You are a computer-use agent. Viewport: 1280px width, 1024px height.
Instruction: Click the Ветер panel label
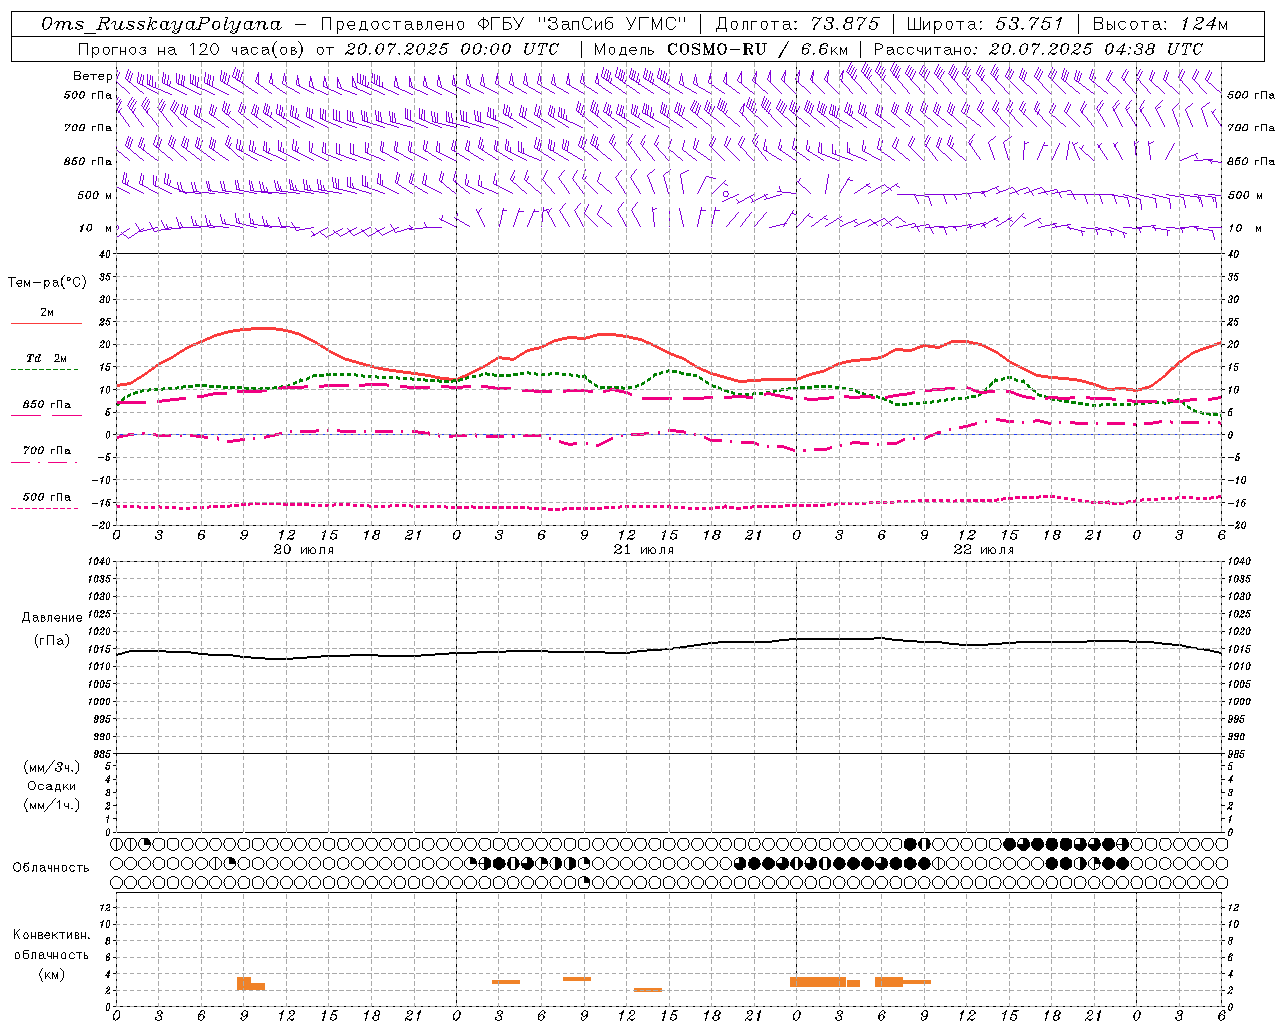point(92,76)
